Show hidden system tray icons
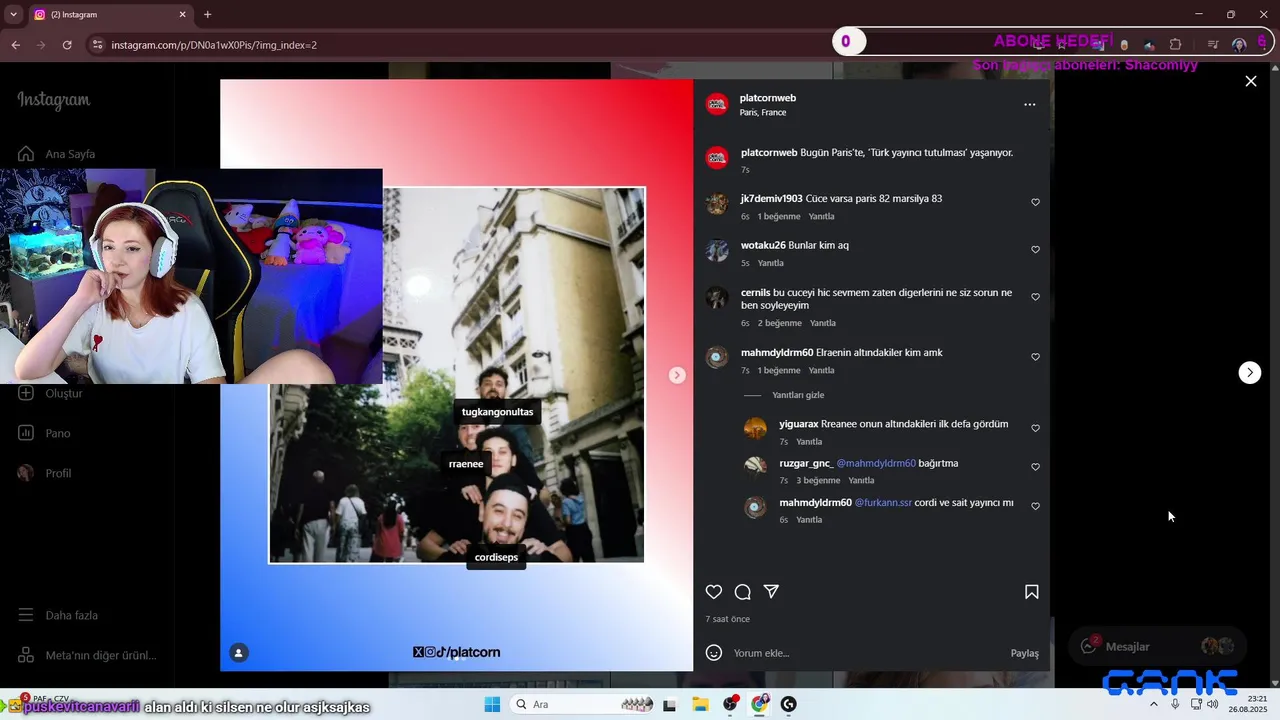 coord(1153,704)
